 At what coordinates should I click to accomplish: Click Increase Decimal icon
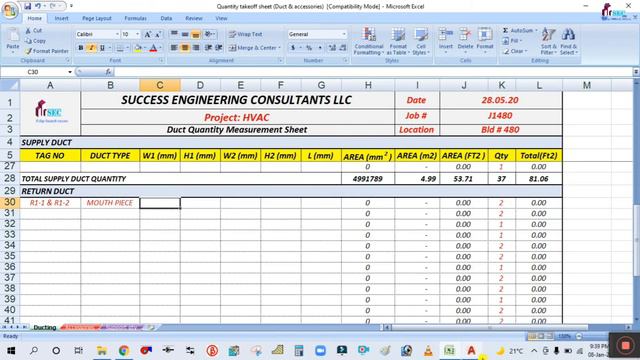[332, 48]
